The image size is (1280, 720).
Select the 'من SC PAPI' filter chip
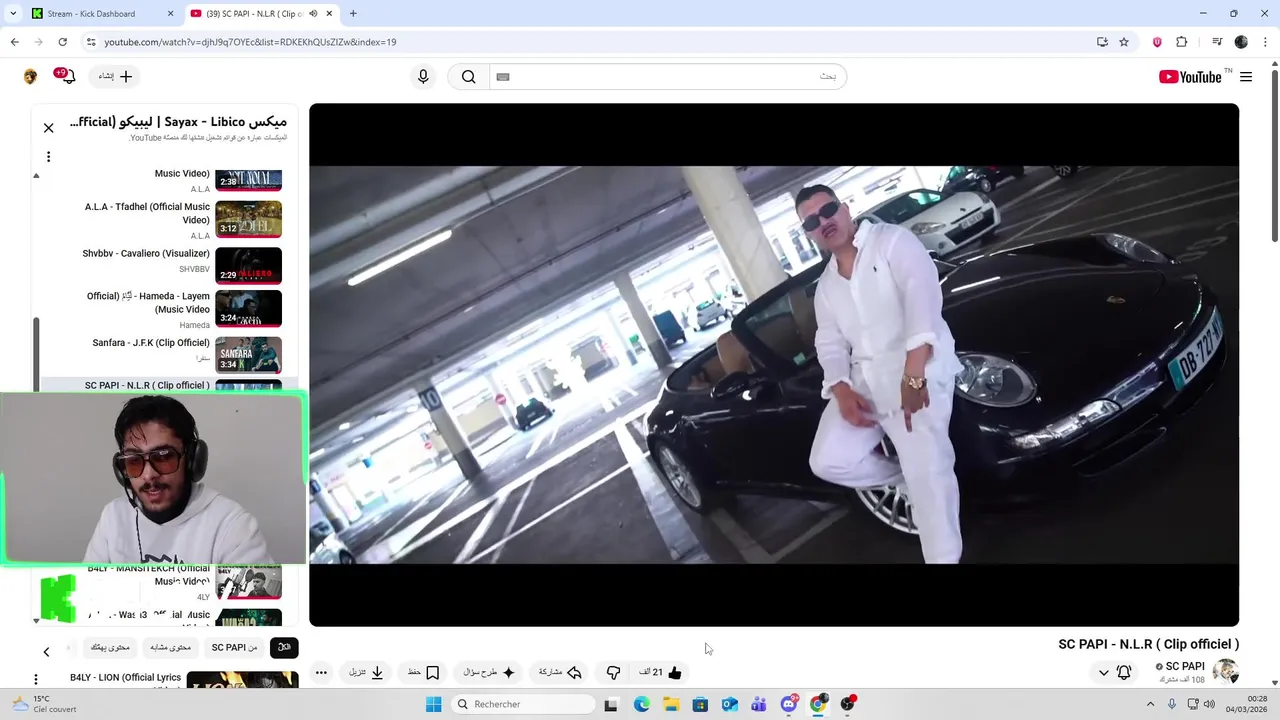234,648
